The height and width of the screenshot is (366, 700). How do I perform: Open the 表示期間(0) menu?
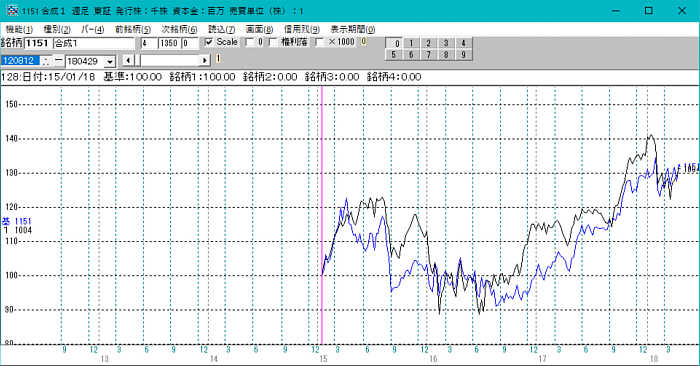click(x=353, y=29)
